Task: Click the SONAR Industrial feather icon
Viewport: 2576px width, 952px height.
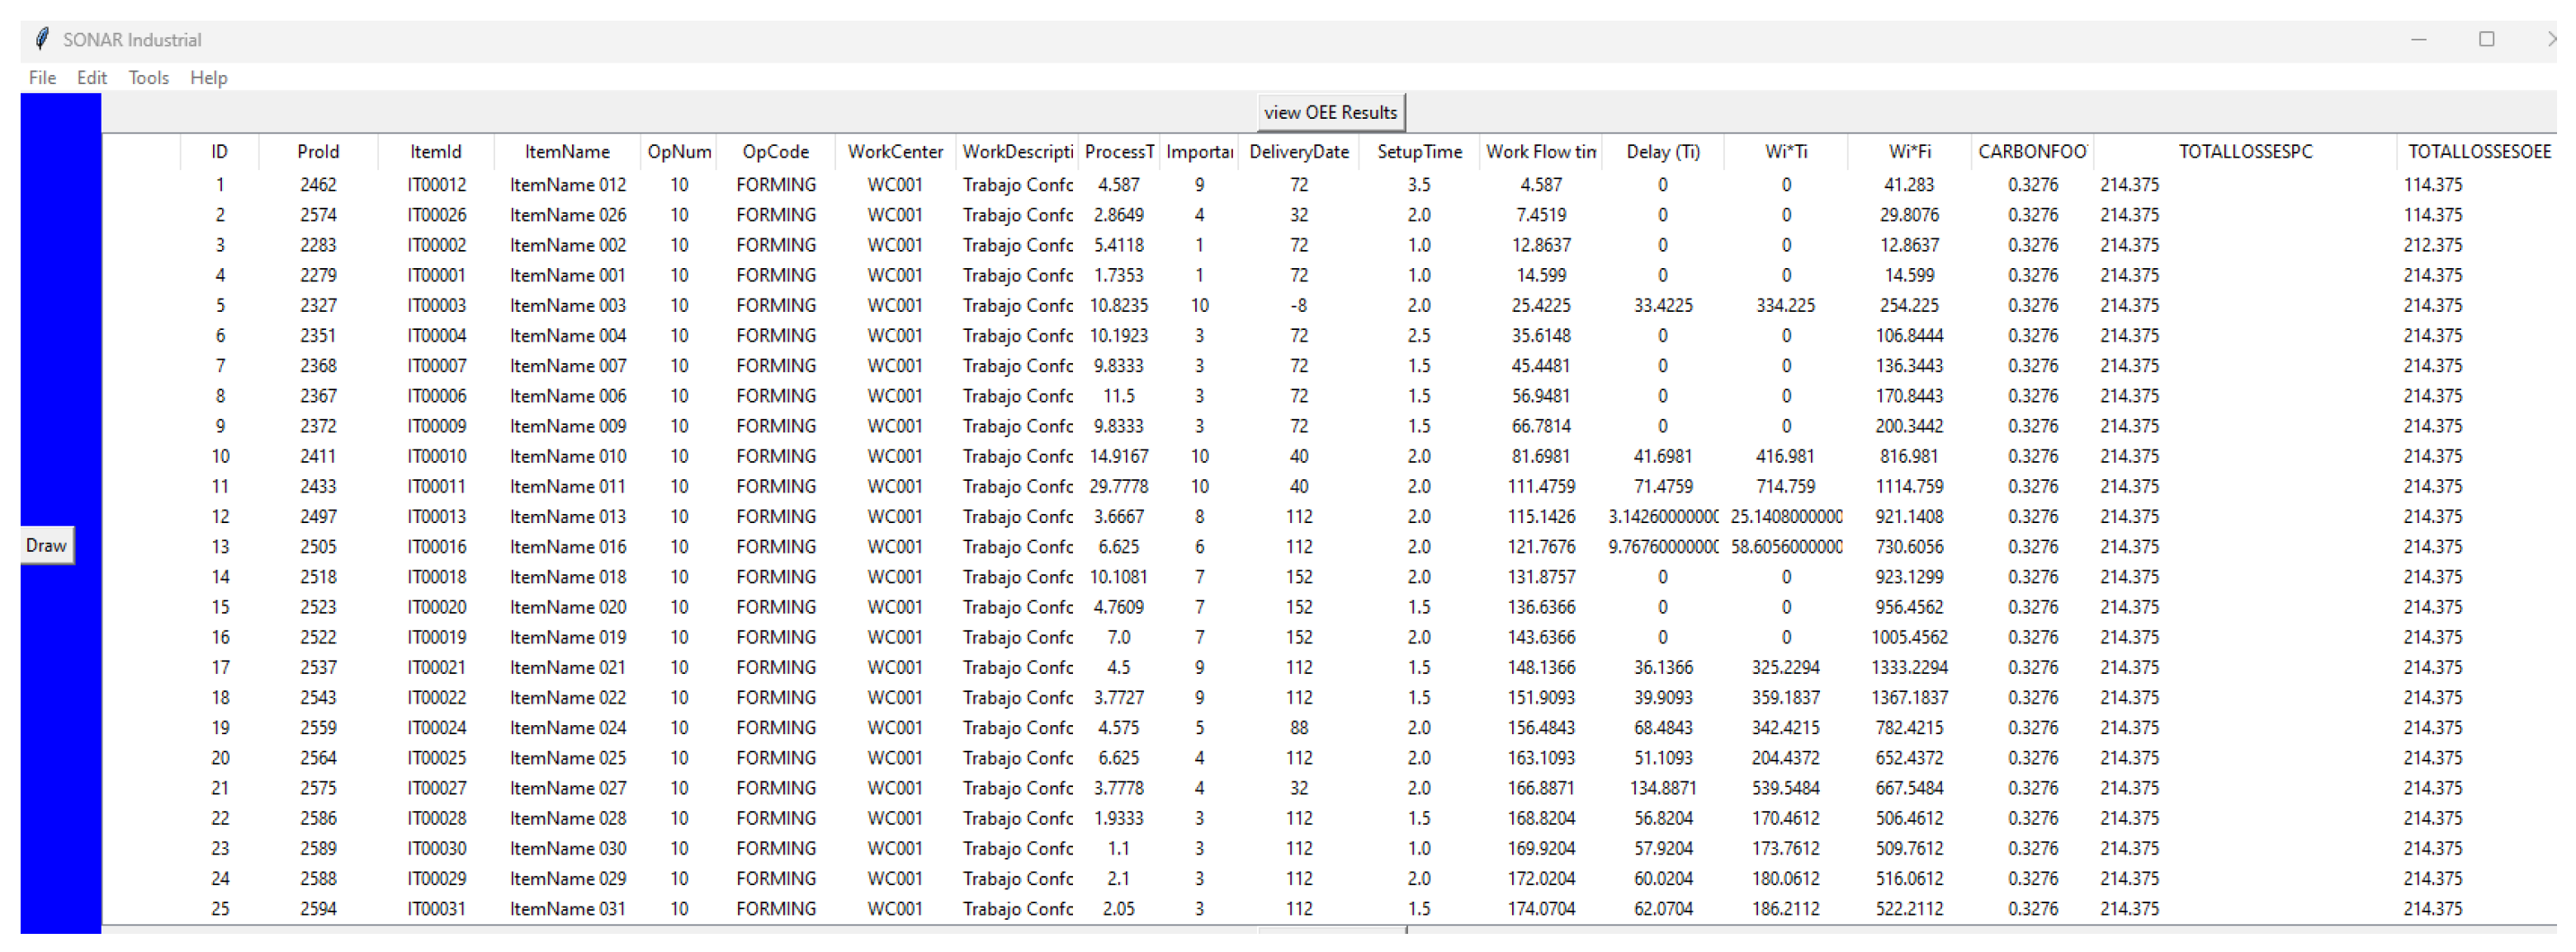Action: 41,39
